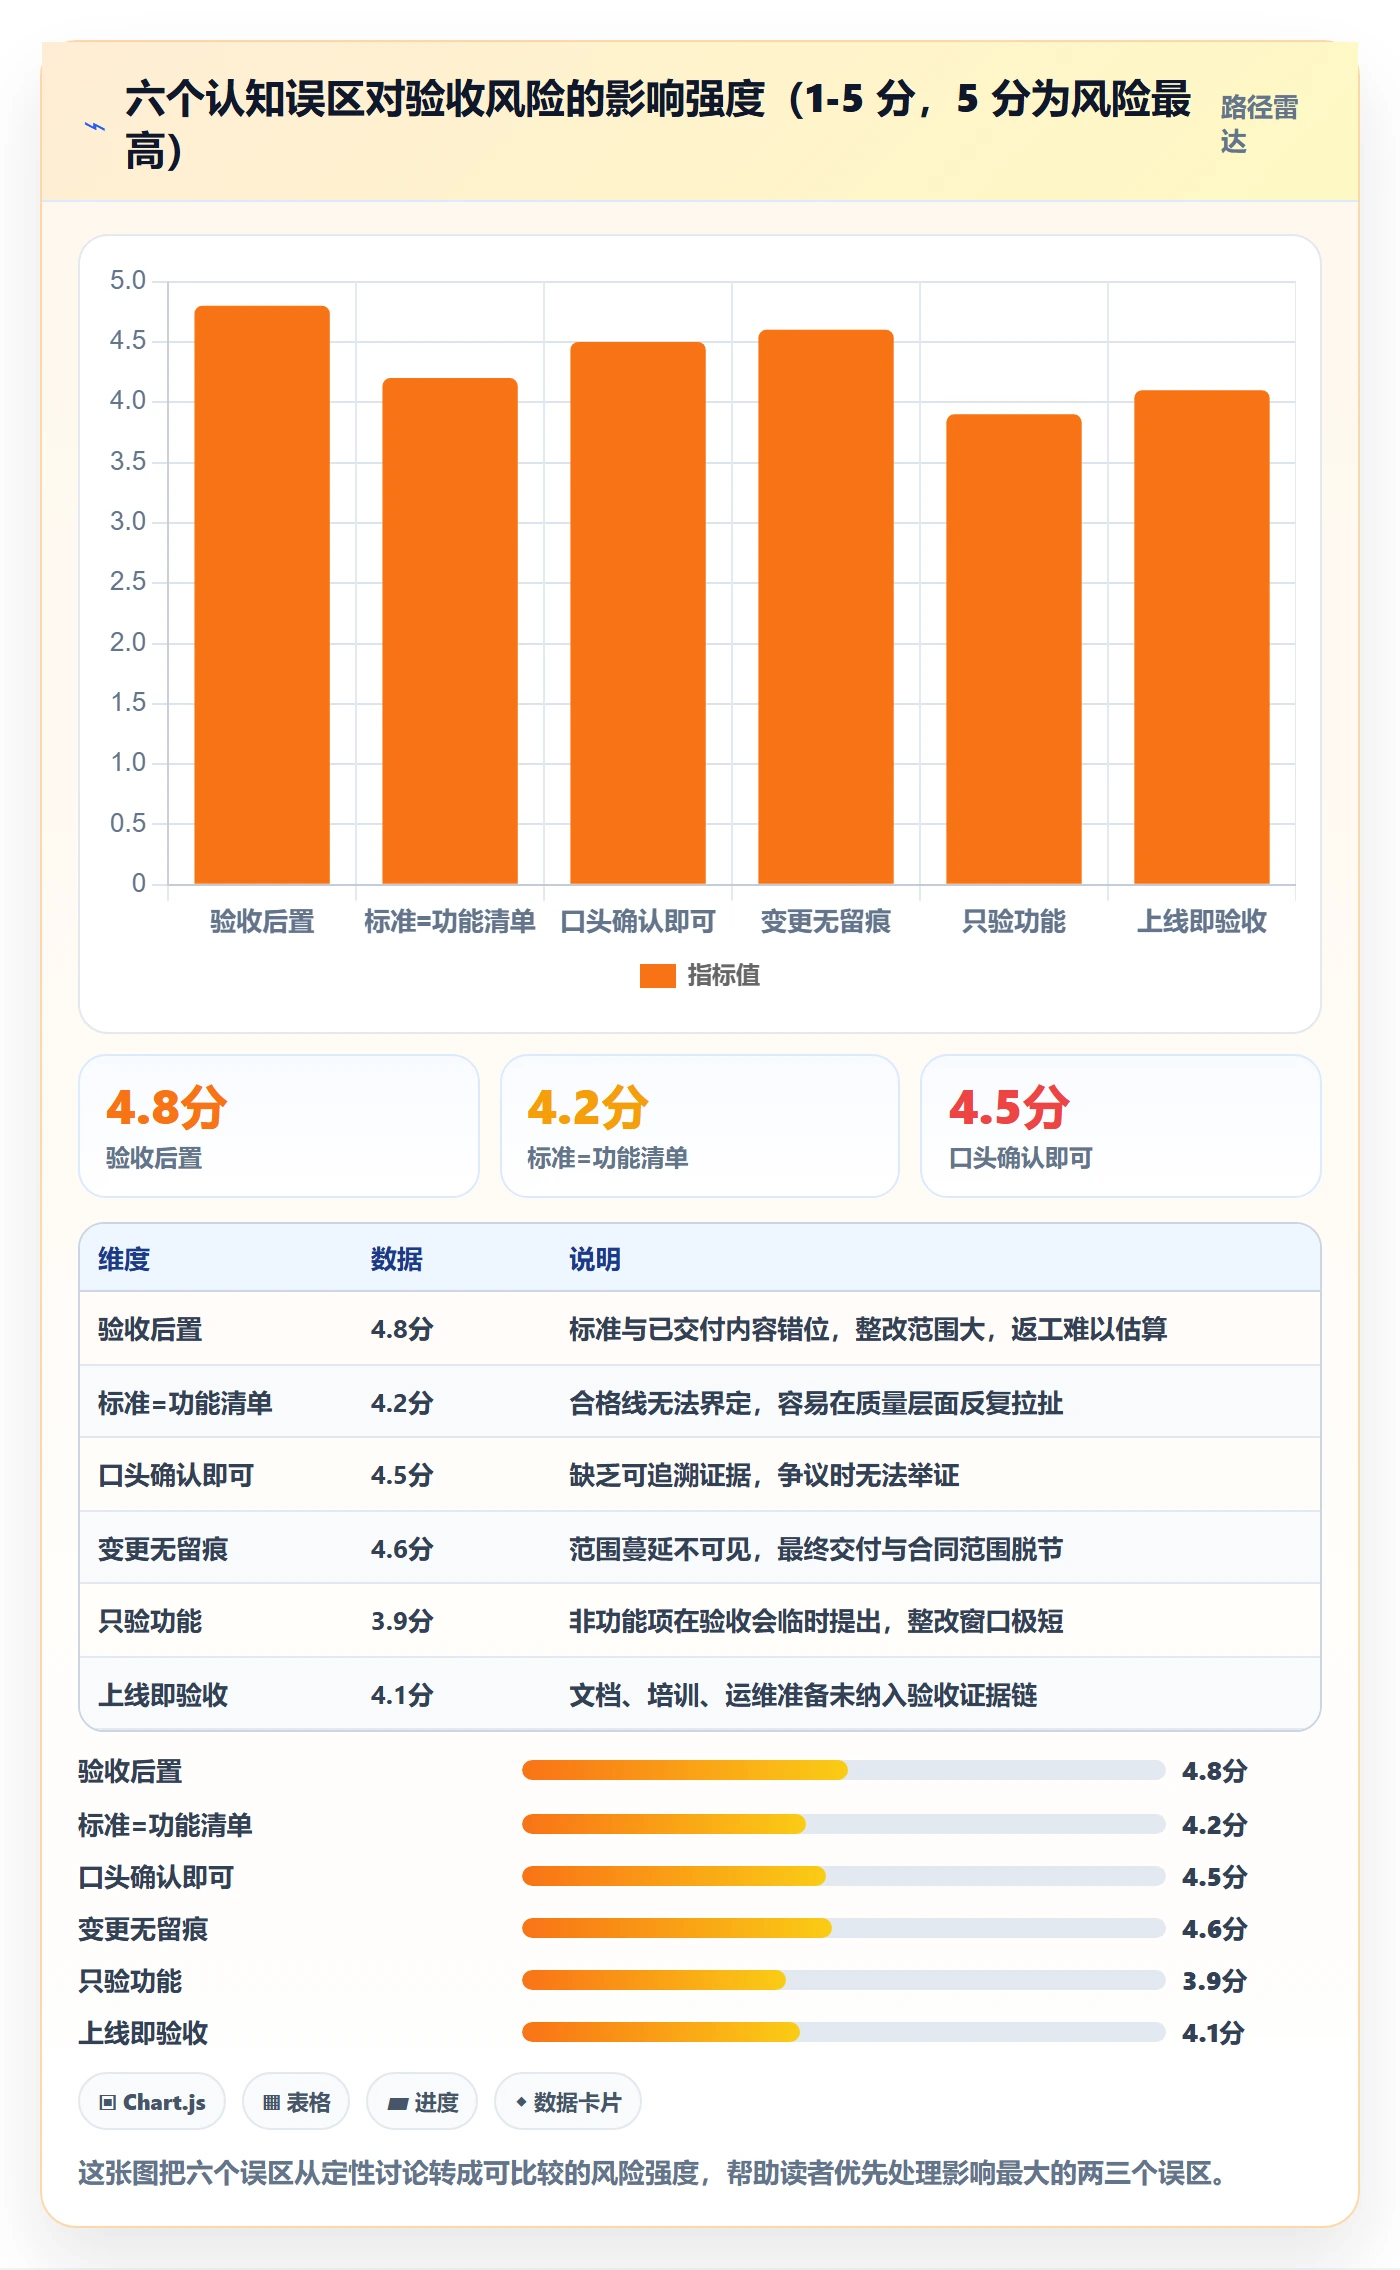Click the 数据 column header

coord(397,1259)
